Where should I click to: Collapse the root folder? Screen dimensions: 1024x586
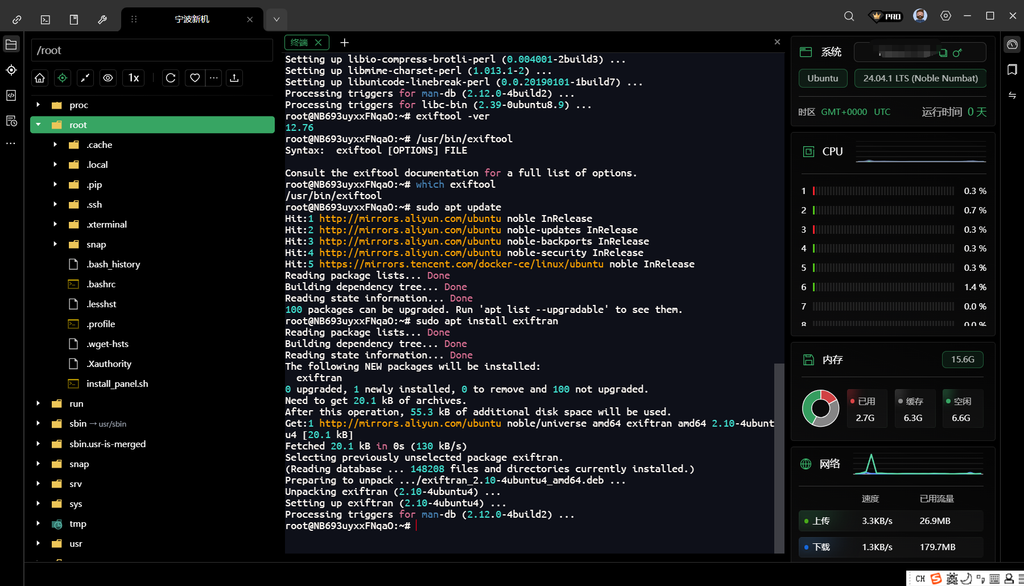(38, 125)
